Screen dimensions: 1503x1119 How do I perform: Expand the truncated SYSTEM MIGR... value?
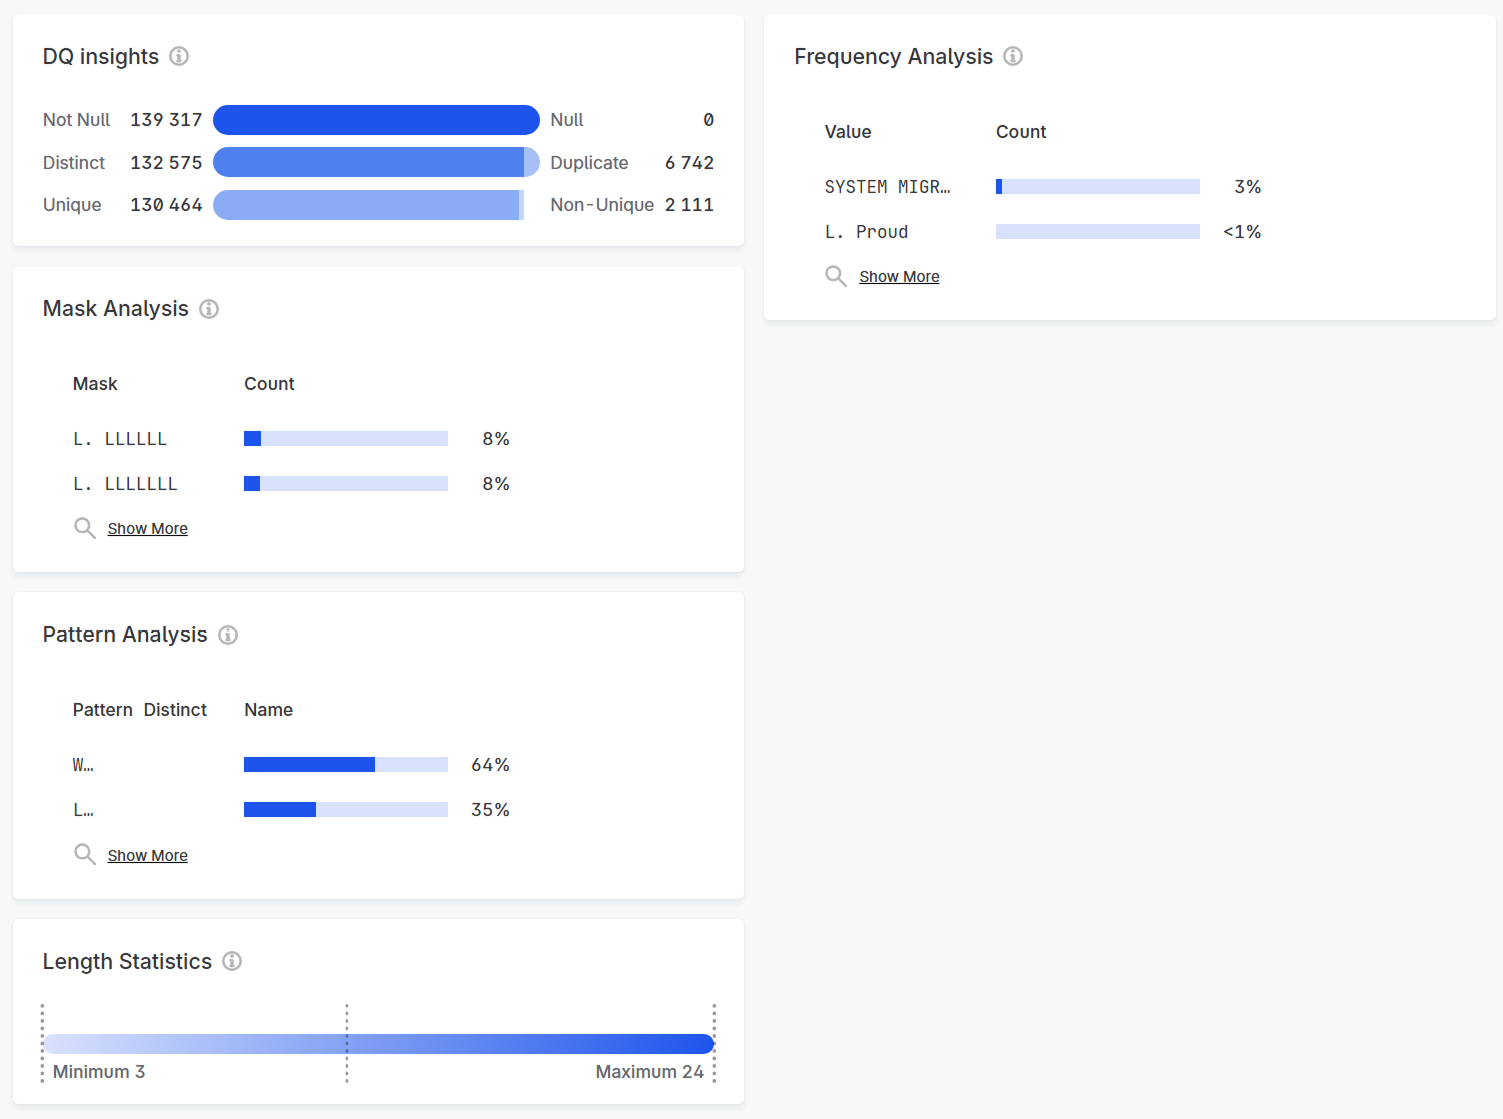tap(887, 186)
